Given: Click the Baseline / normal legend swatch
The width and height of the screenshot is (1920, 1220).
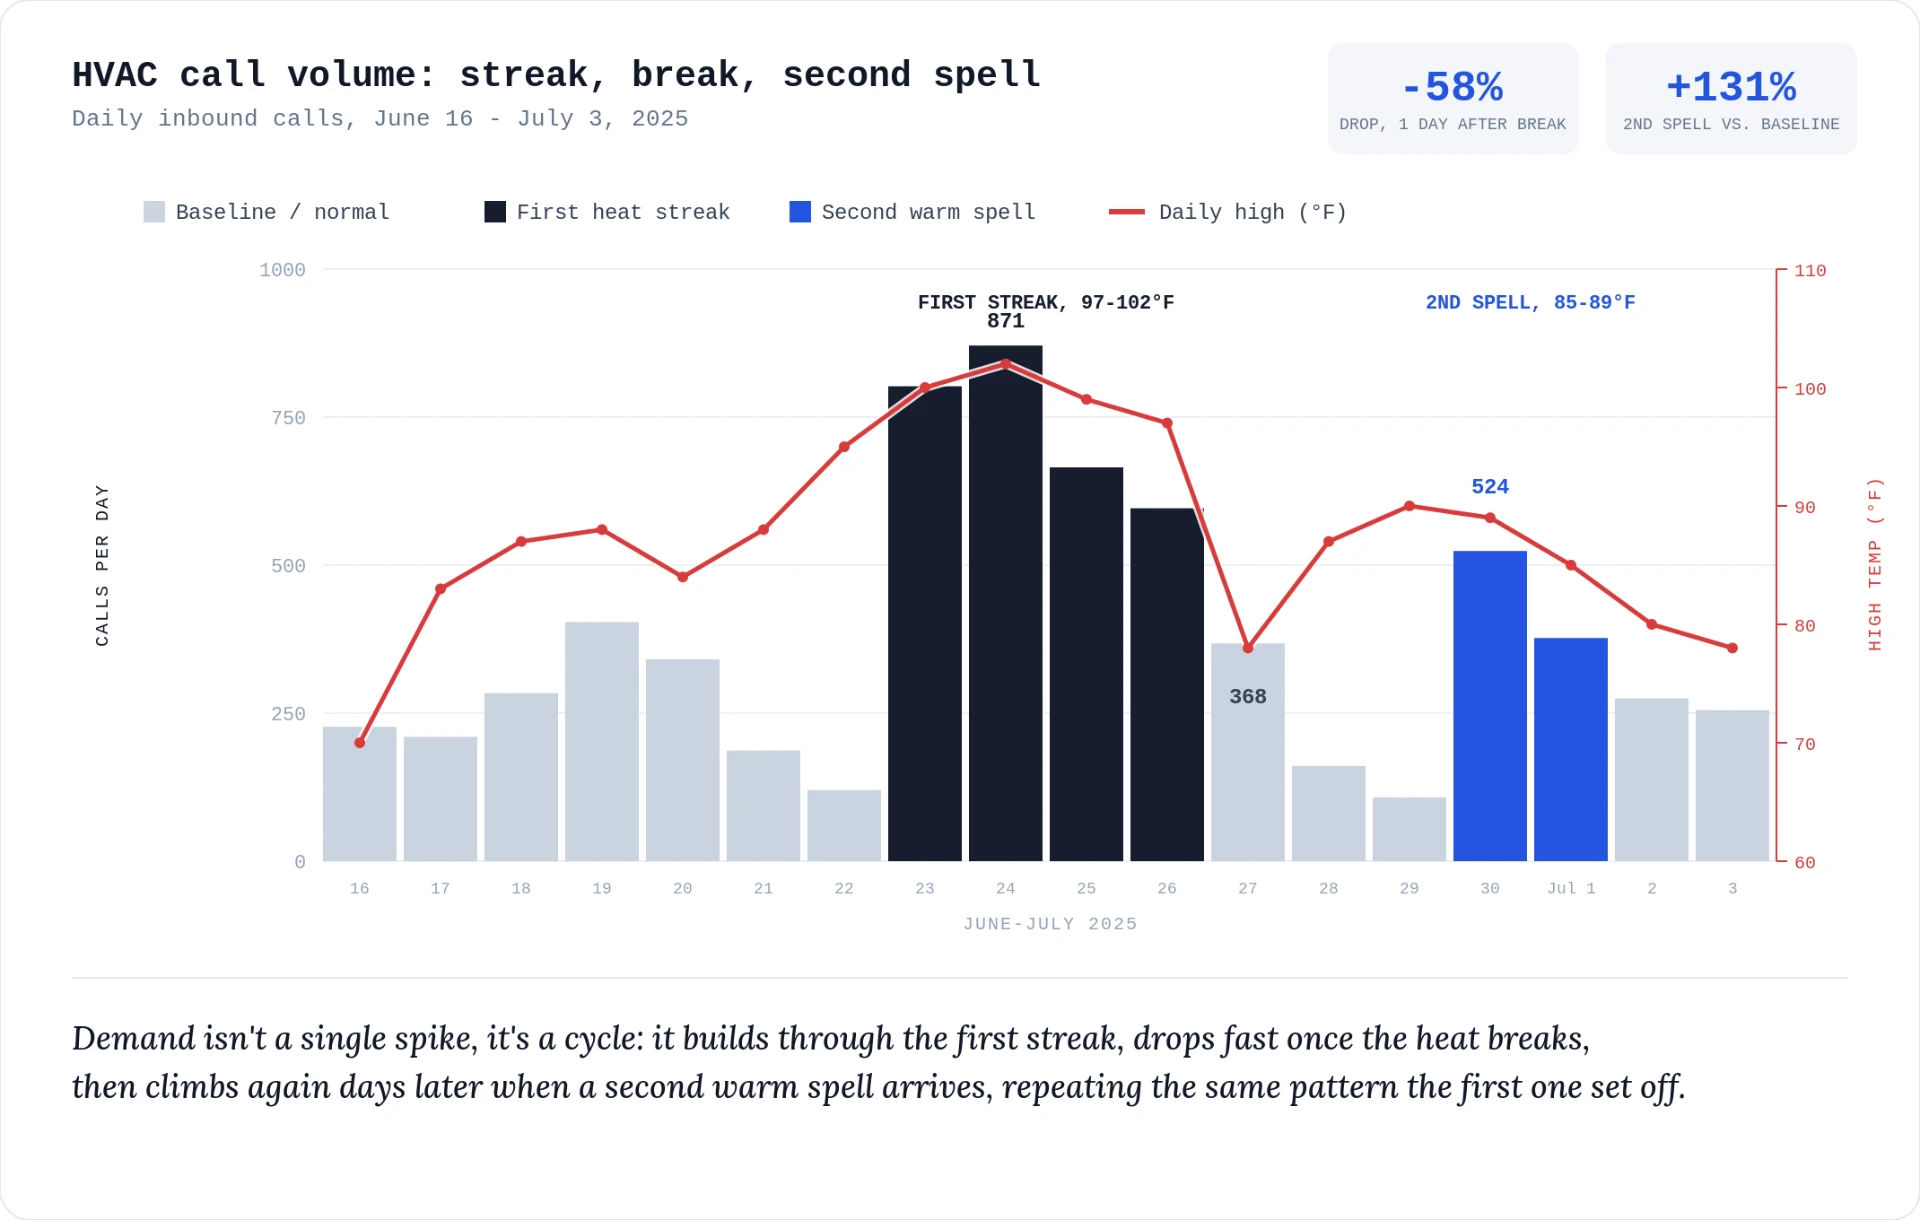Looking at the screenshot, I should [154, 212].
